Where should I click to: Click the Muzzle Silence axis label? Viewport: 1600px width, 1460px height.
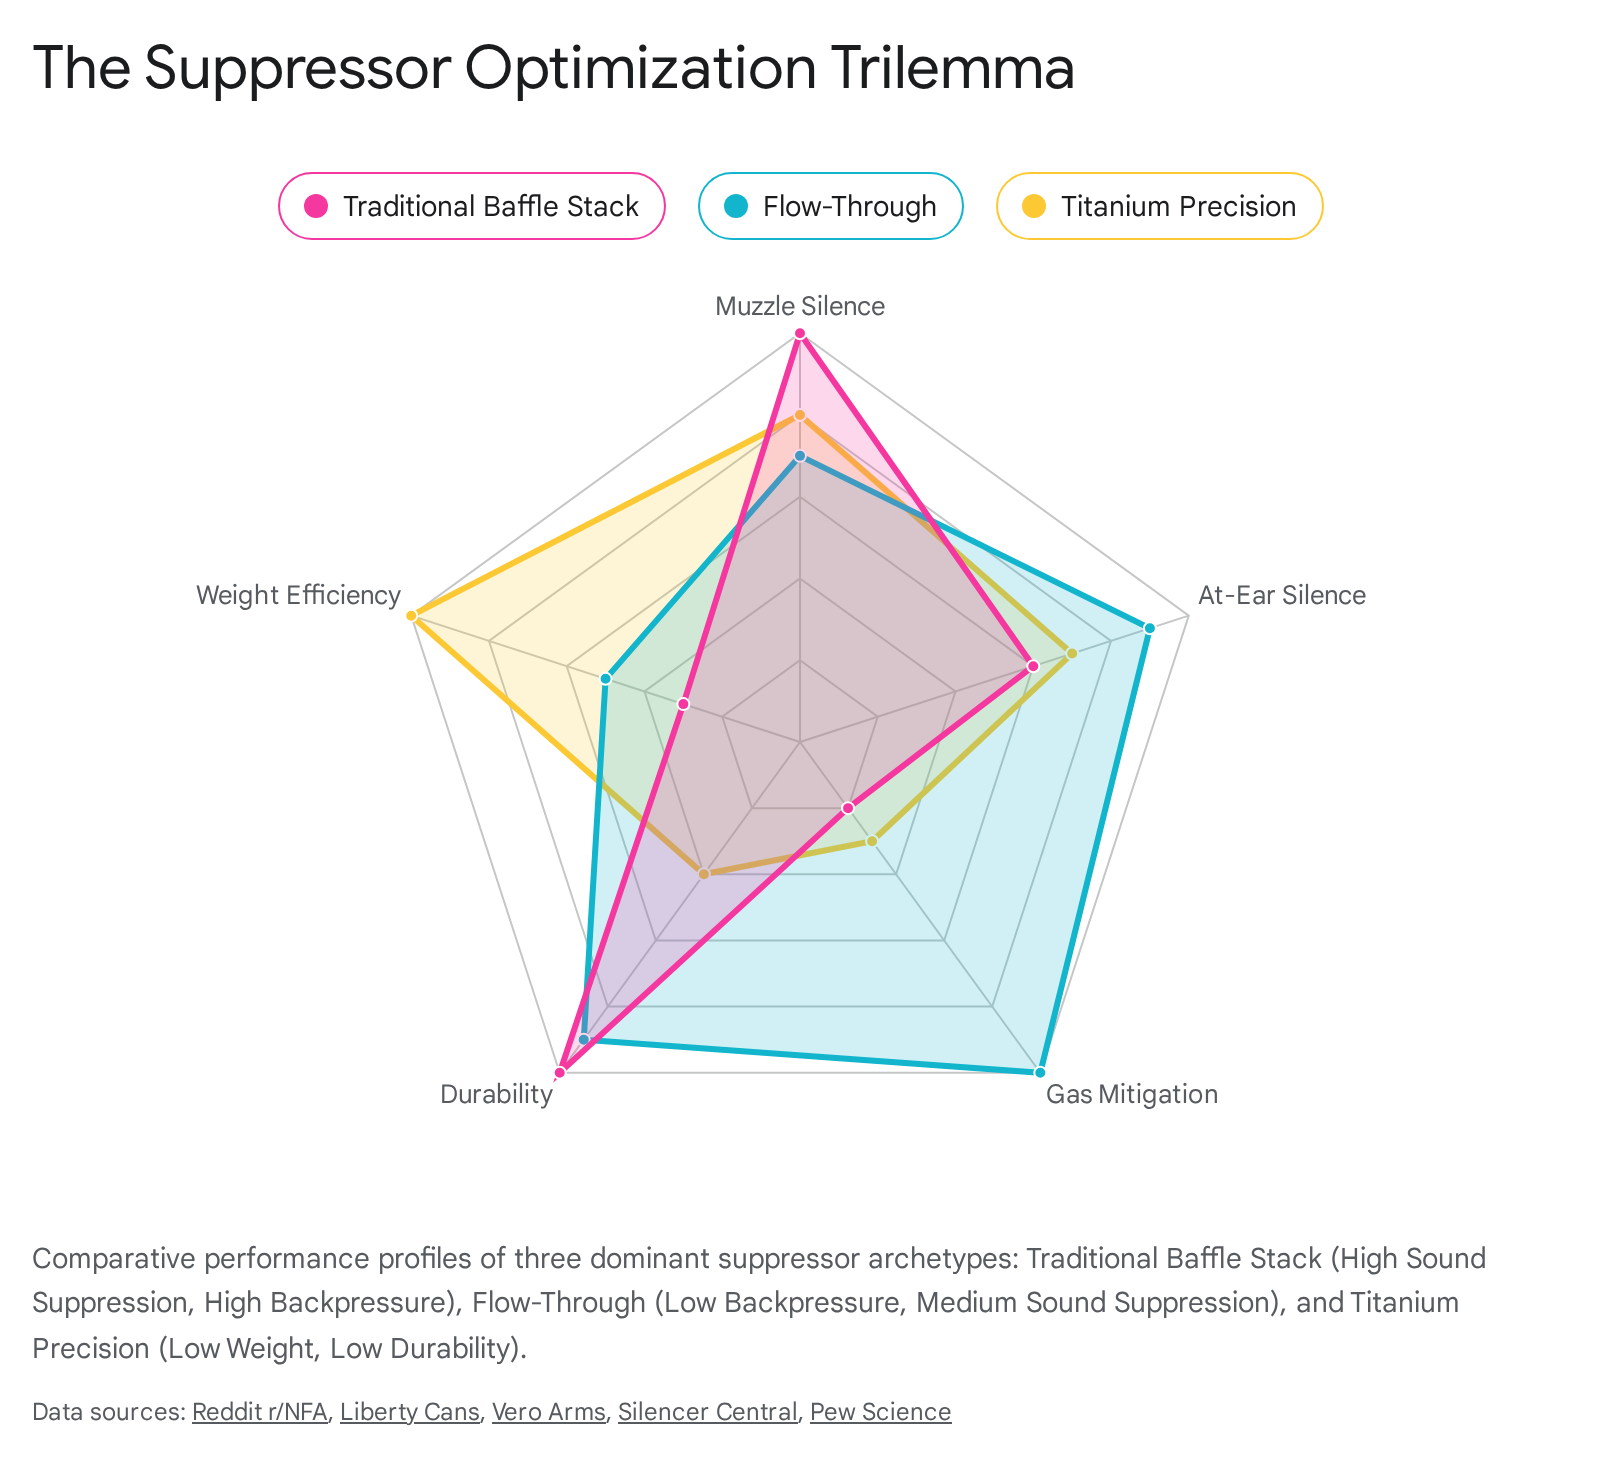click(x=800, y=306)
